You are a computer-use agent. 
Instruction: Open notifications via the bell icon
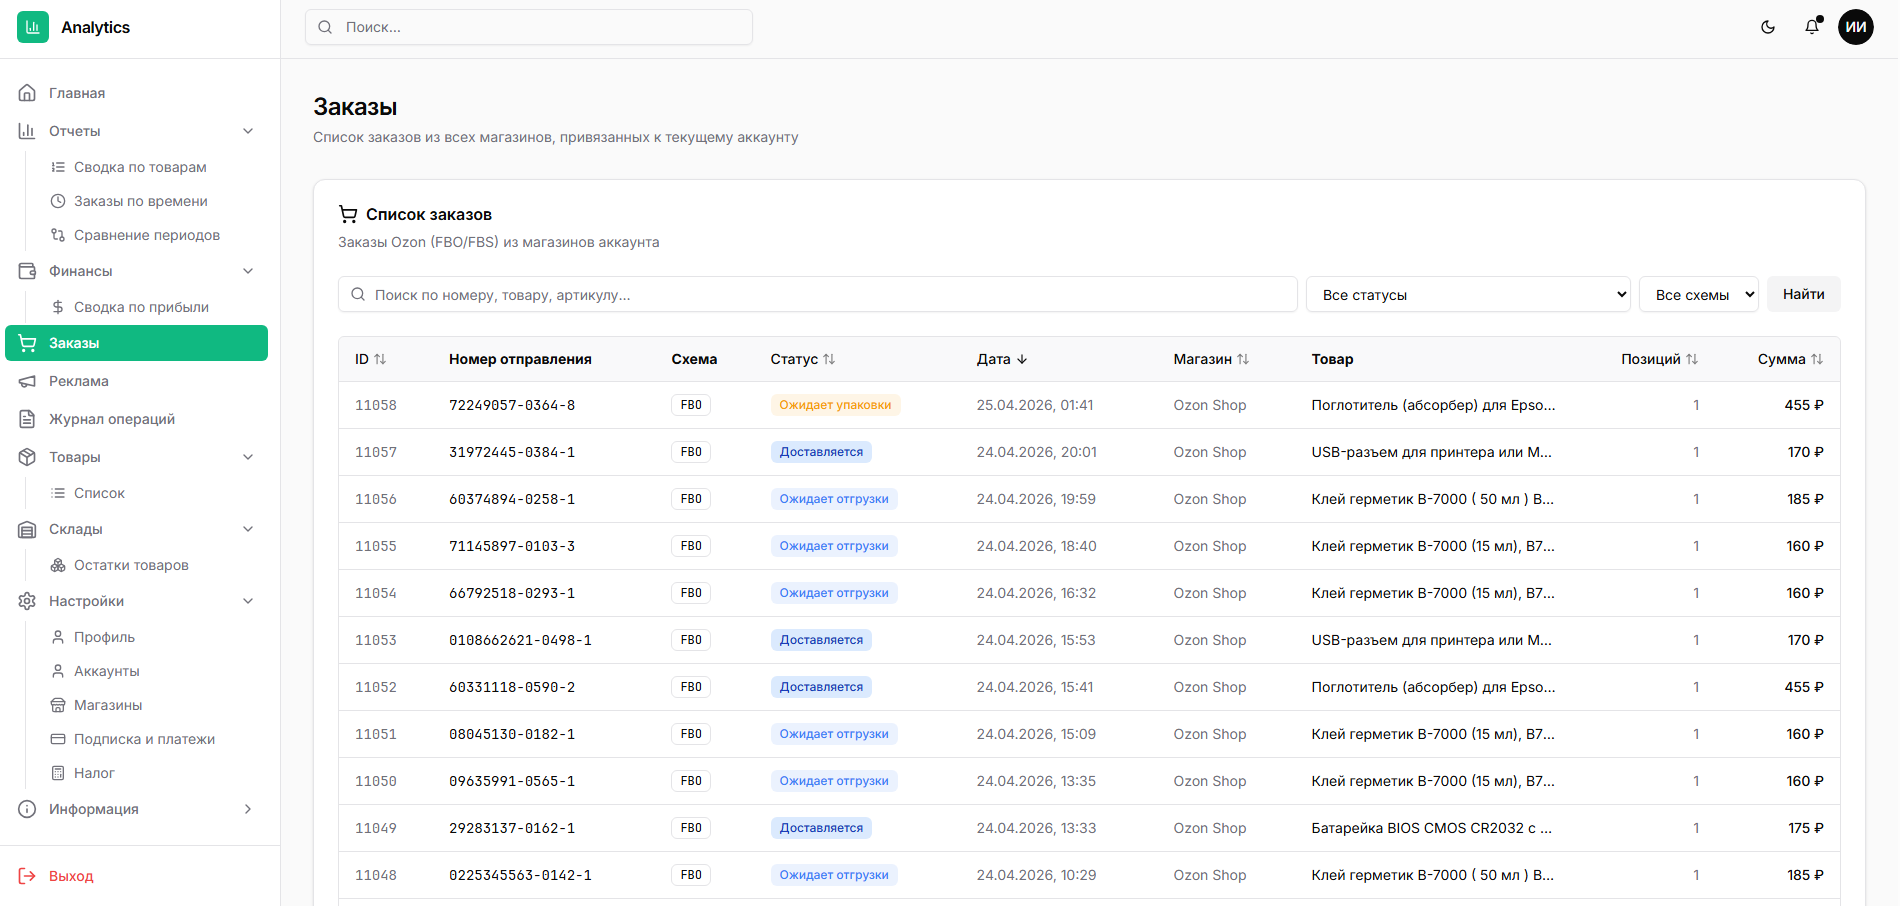tap(1812, 27)
